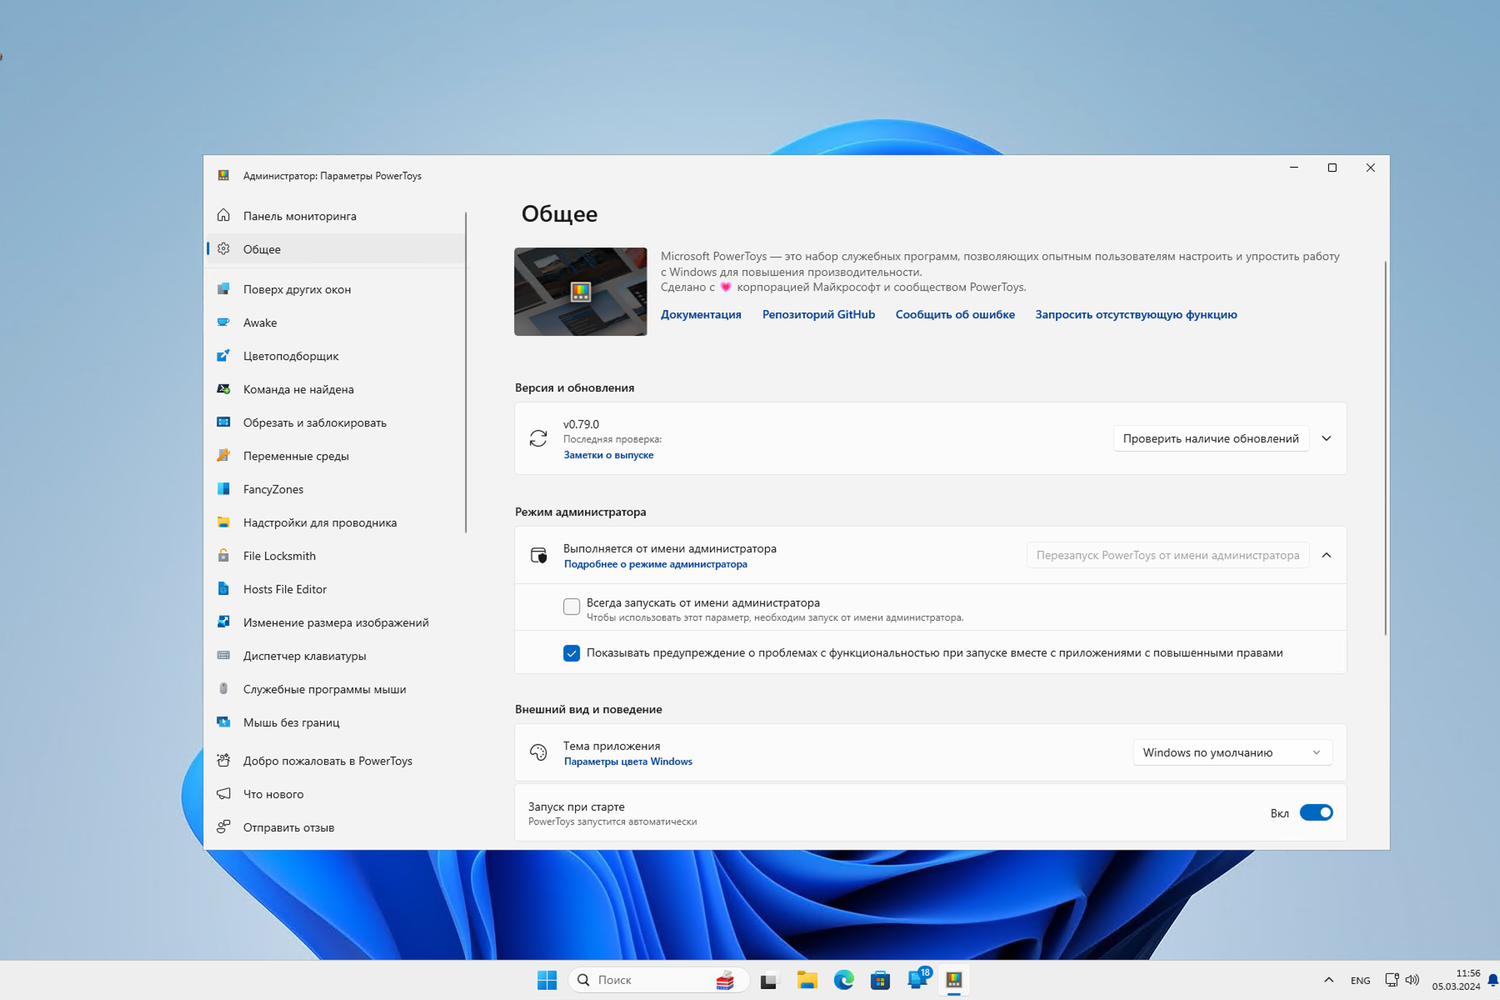
Task: Click the Диспетчер клавиатуры keyboard icon
Action: [223, 656]
